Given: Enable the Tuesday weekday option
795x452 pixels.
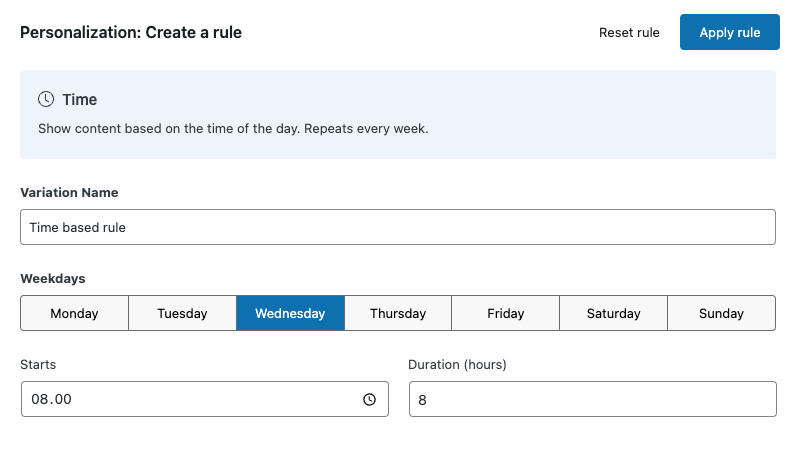Looking at the screenshot, I should [x=182, y=313].
